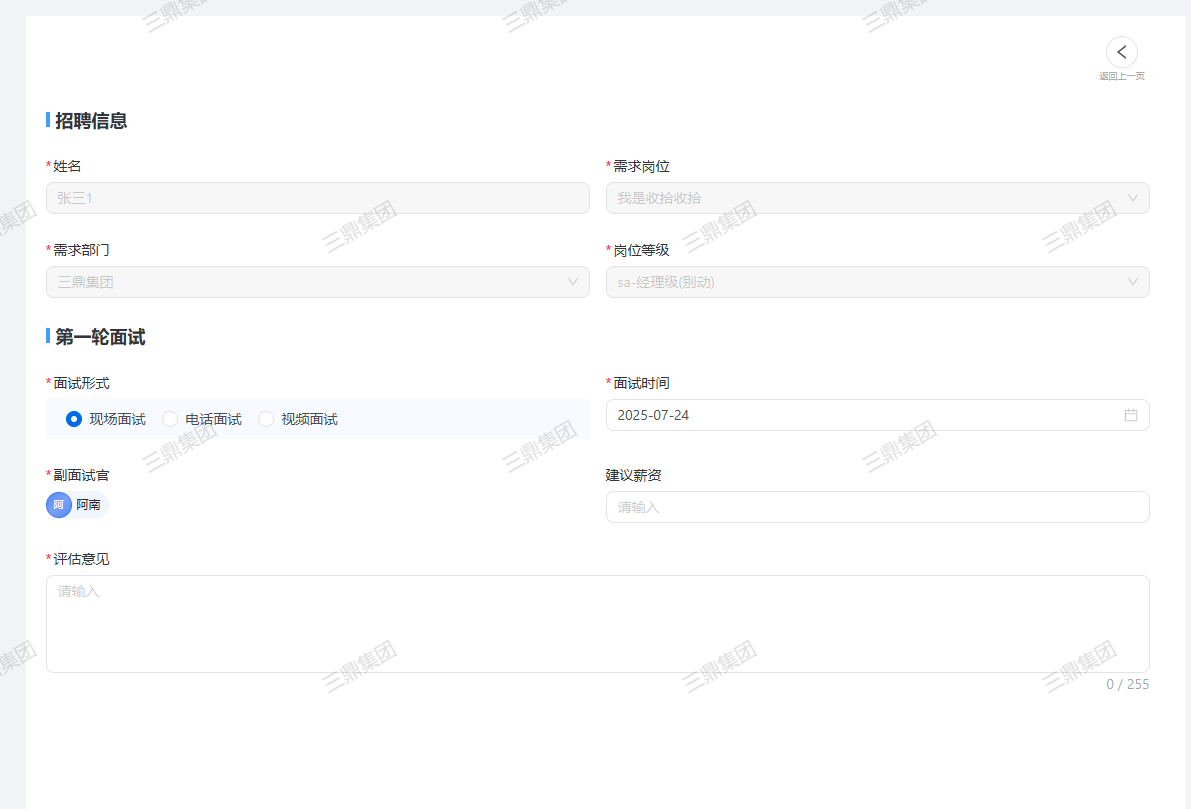The image size is (1191, 809).
Task: Choose the 电话面试 radio option
Action: 170,419
